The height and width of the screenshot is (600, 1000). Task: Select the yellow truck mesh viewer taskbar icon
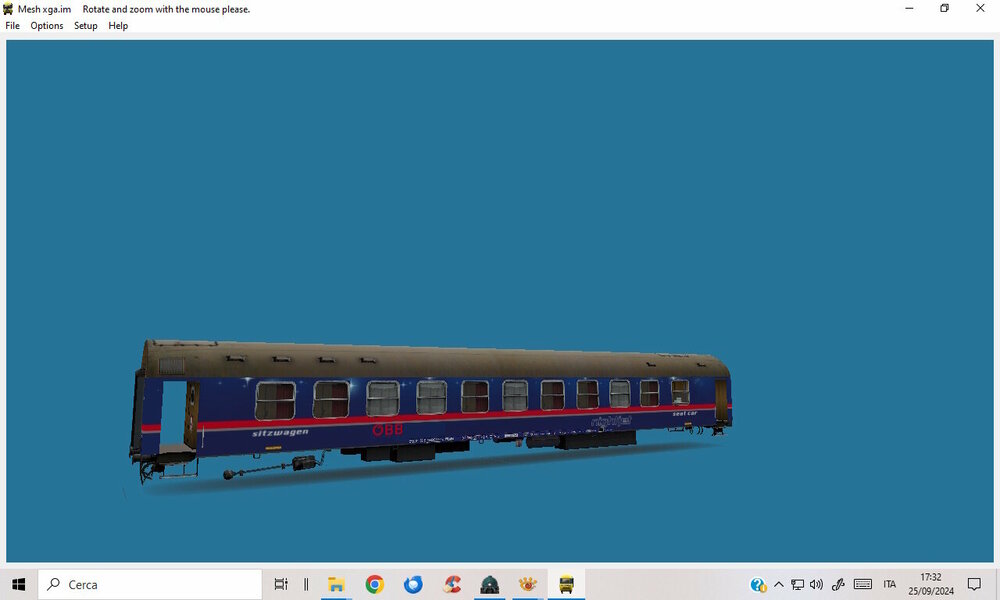tap(566, 584)
